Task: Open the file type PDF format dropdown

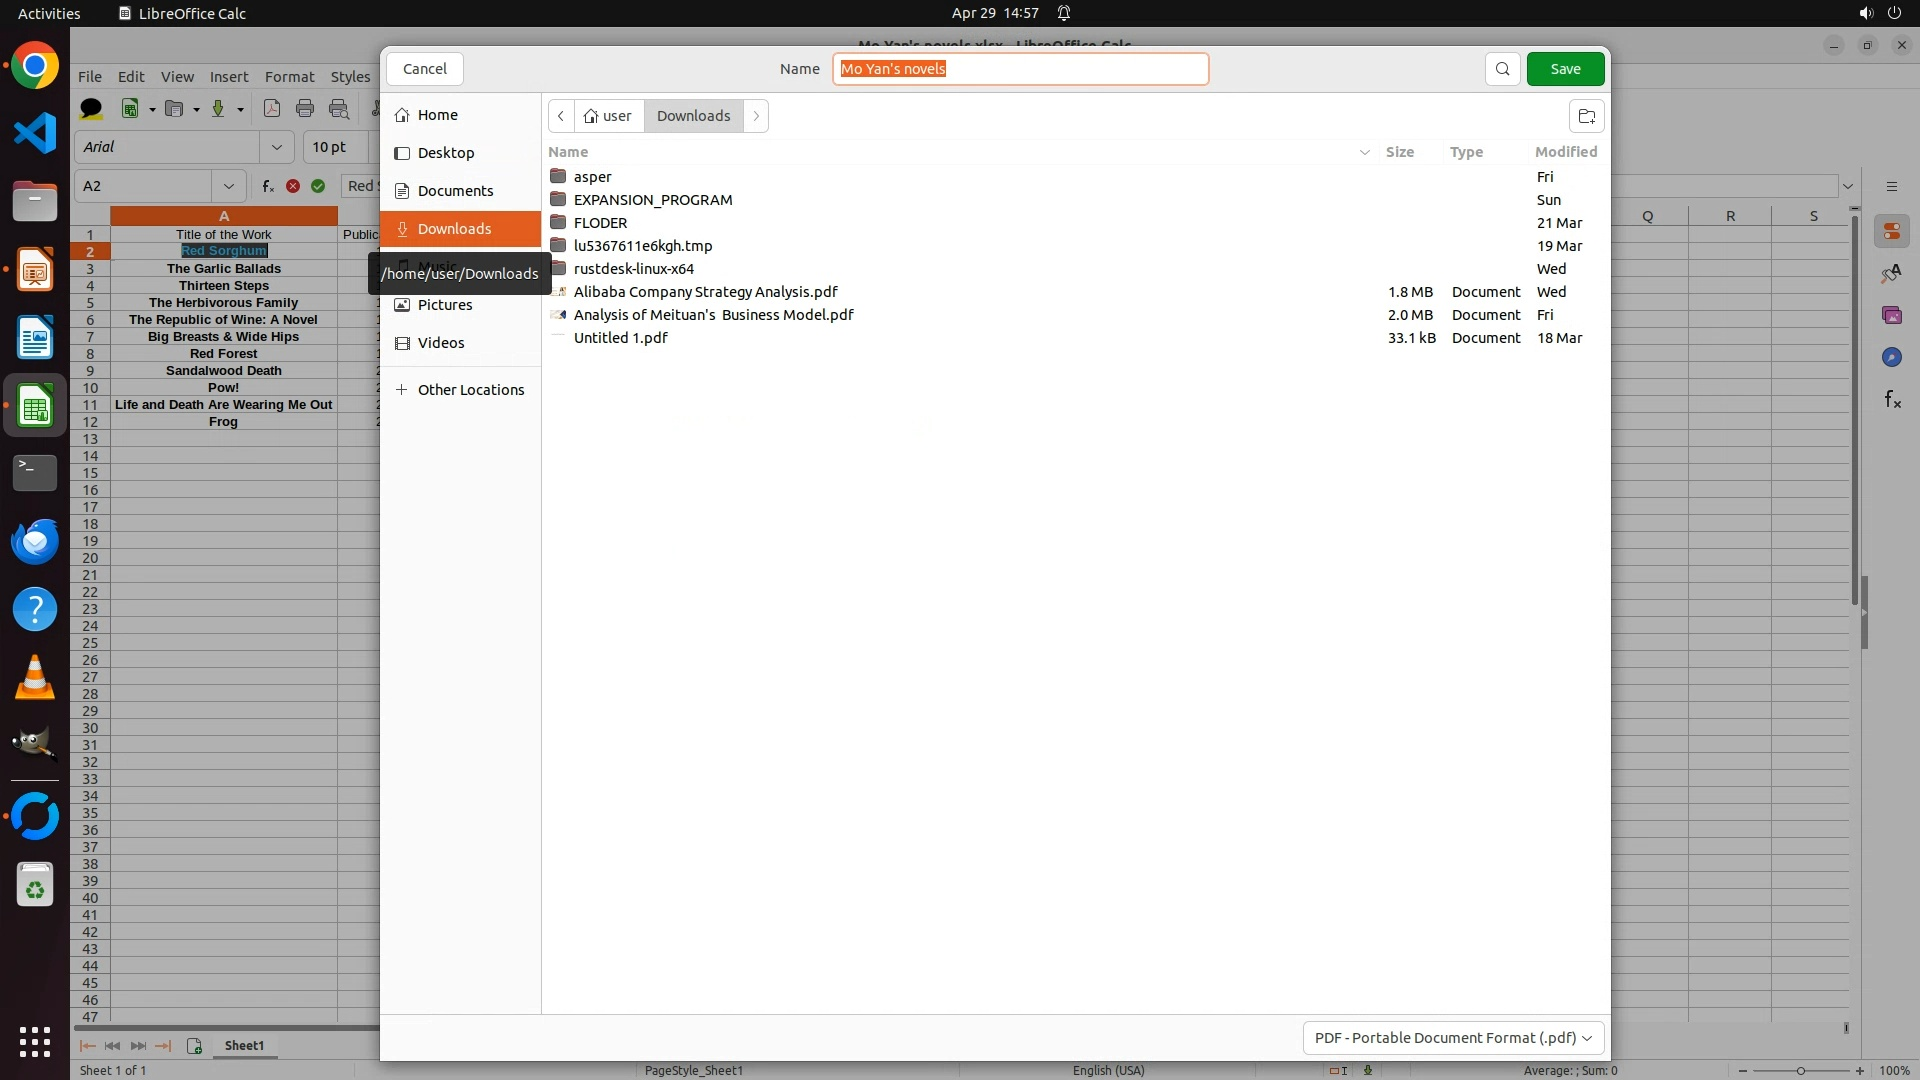Action: pyautogui.click(x=1453, y=1038)
